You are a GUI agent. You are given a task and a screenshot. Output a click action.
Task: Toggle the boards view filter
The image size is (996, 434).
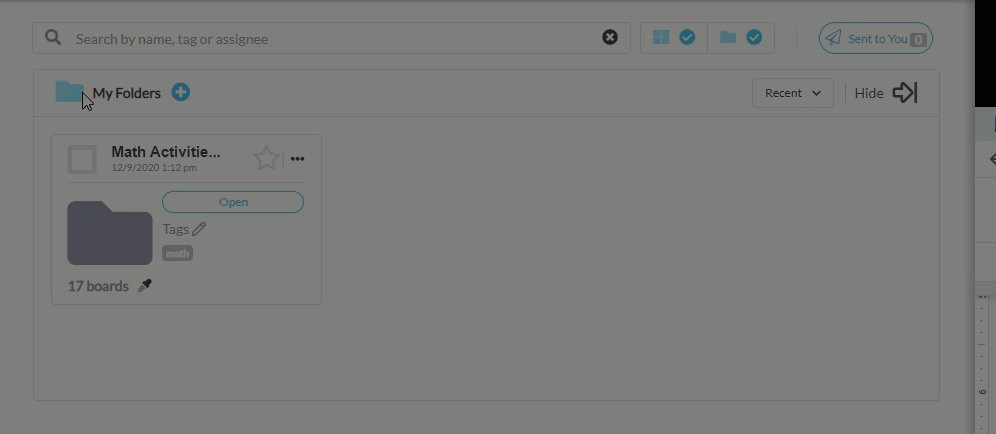pyautogui.click(x=673, y=37)
